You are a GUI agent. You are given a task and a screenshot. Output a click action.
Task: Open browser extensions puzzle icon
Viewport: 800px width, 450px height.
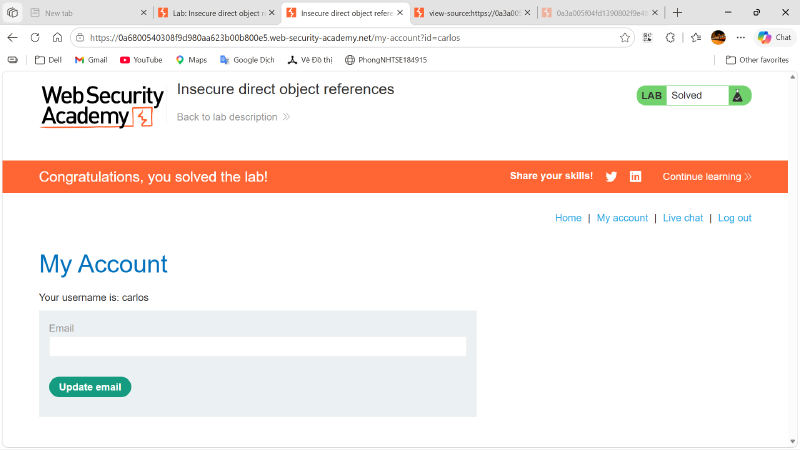pos(670,37)
